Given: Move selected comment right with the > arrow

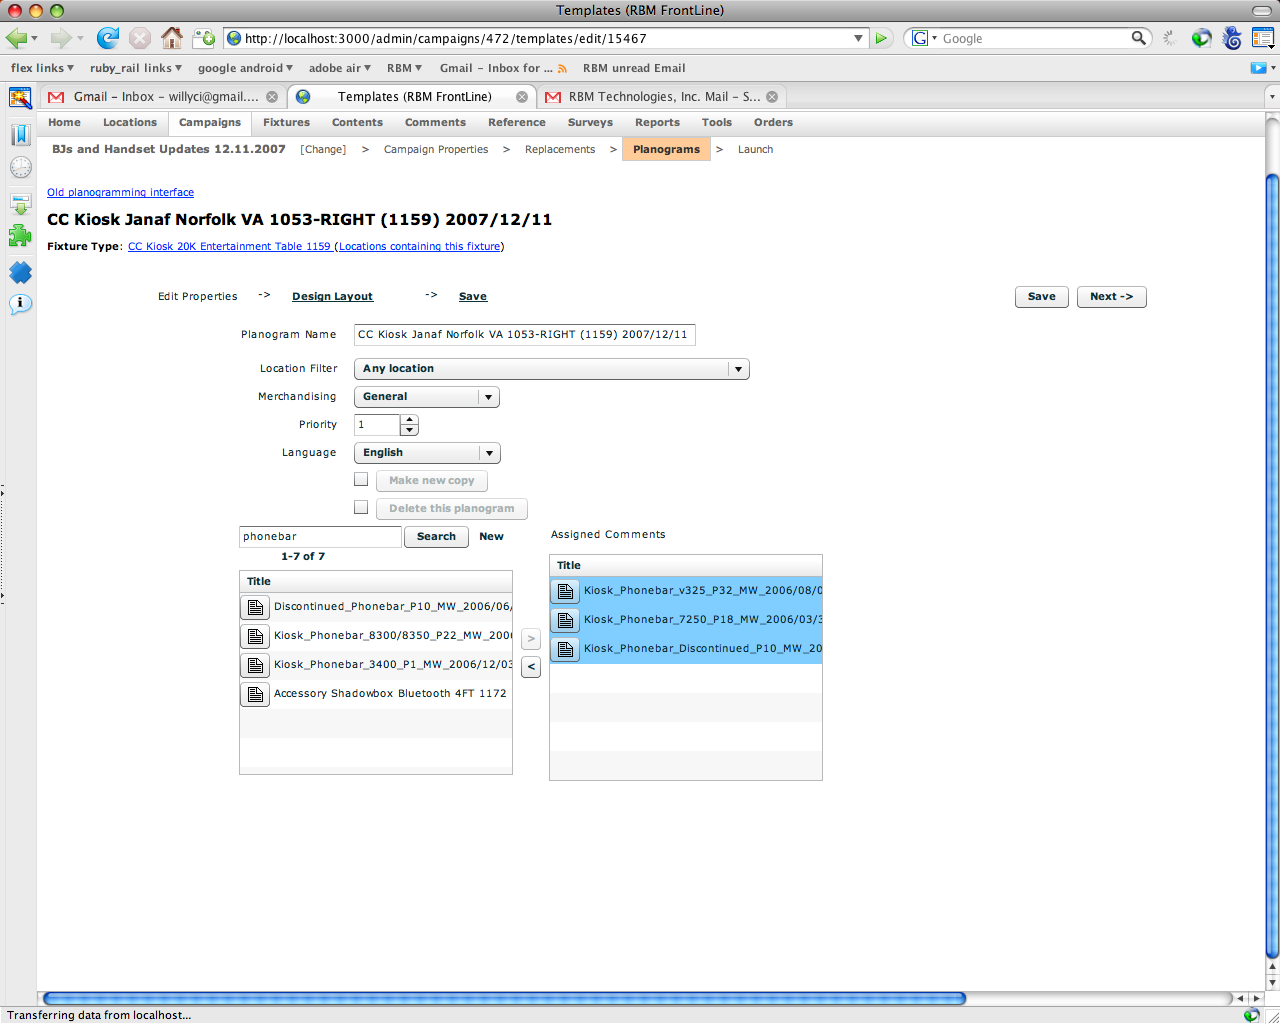Looking at the screenshot, I should (531, 638).
